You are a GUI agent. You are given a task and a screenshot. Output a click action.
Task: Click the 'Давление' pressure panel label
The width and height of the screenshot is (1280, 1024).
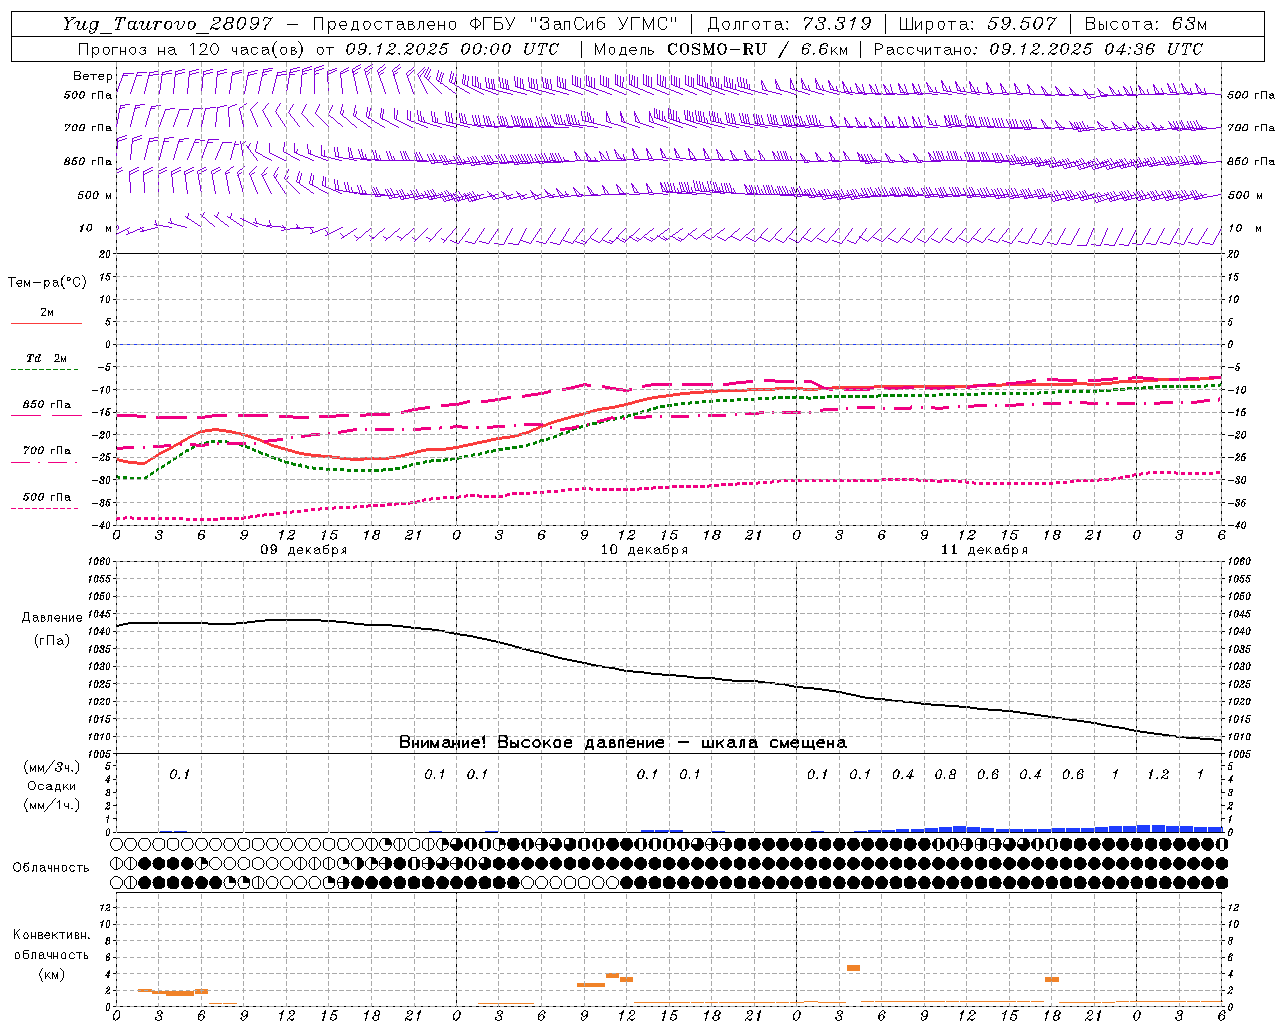(52, 618)
